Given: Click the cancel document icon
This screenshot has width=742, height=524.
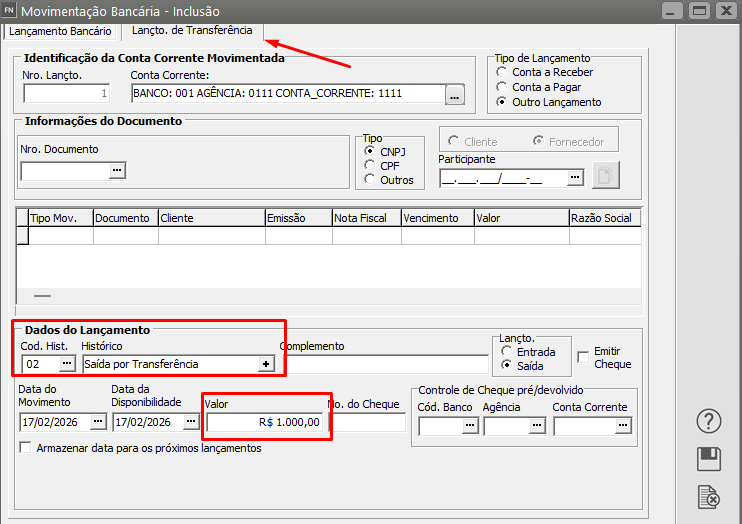Looking at the screenshot, I should pos(708,496).
